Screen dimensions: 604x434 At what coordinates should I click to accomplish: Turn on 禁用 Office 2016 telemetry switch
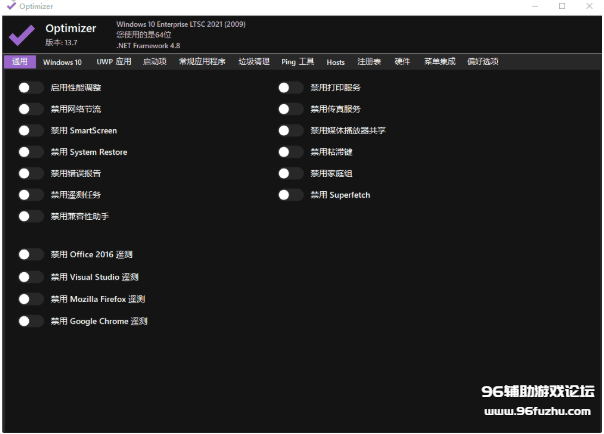(31, 255)
